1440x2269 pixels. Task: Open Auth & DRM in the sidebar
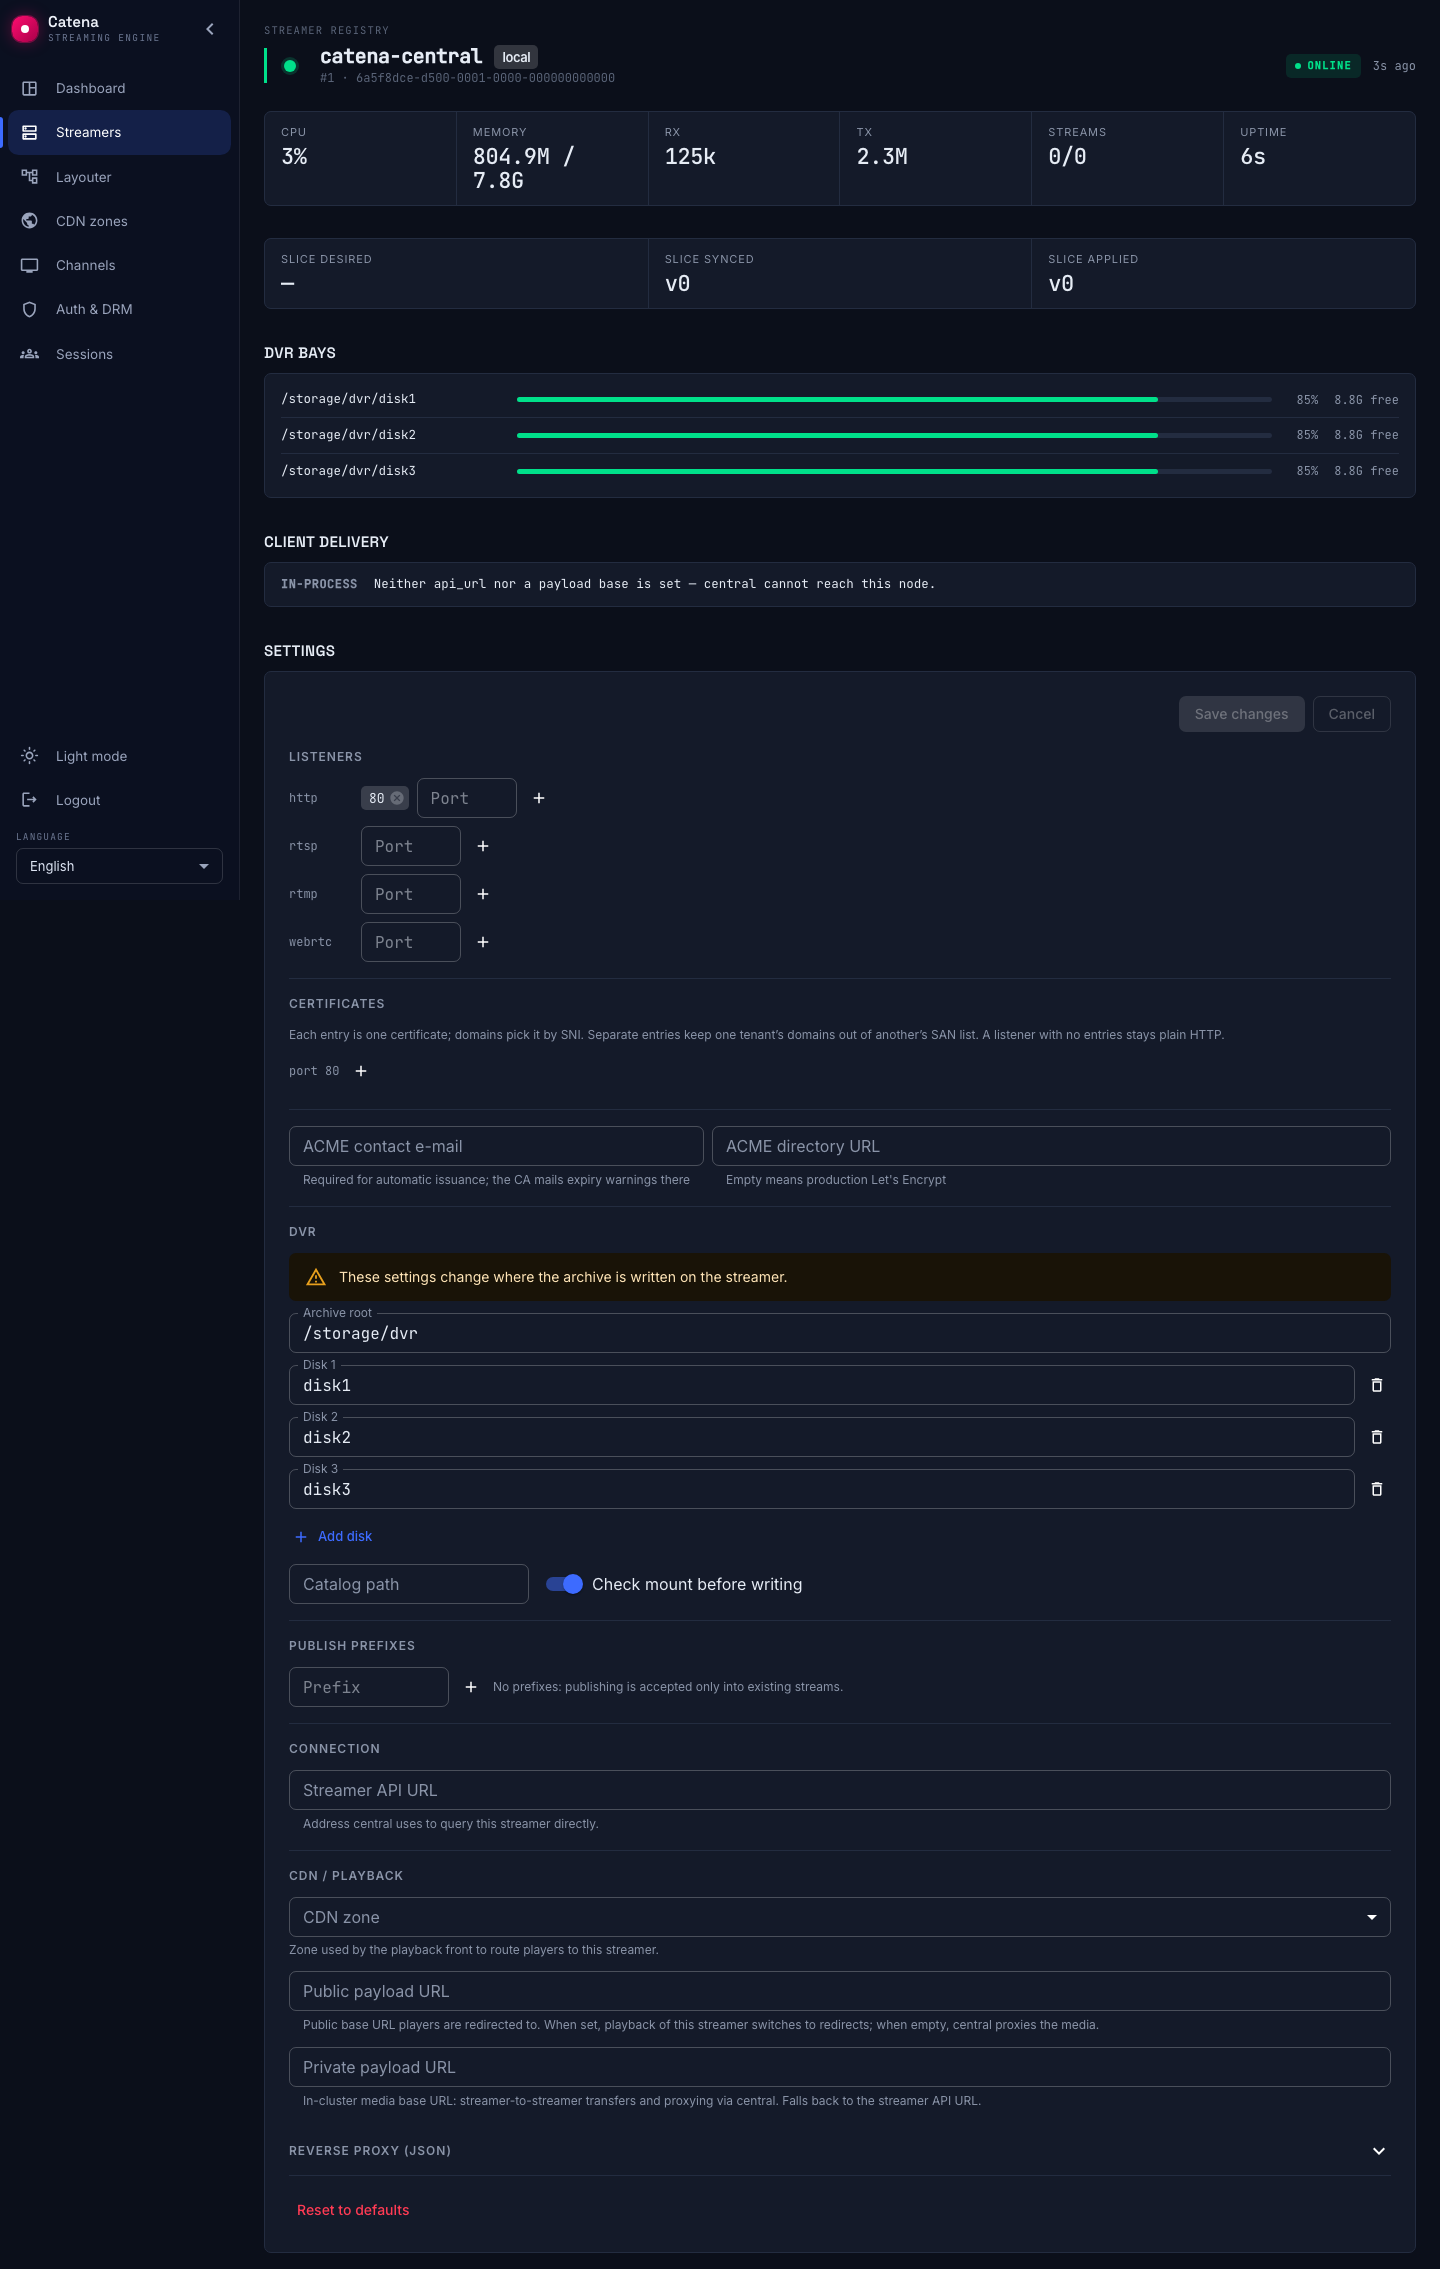pos(119,309)
